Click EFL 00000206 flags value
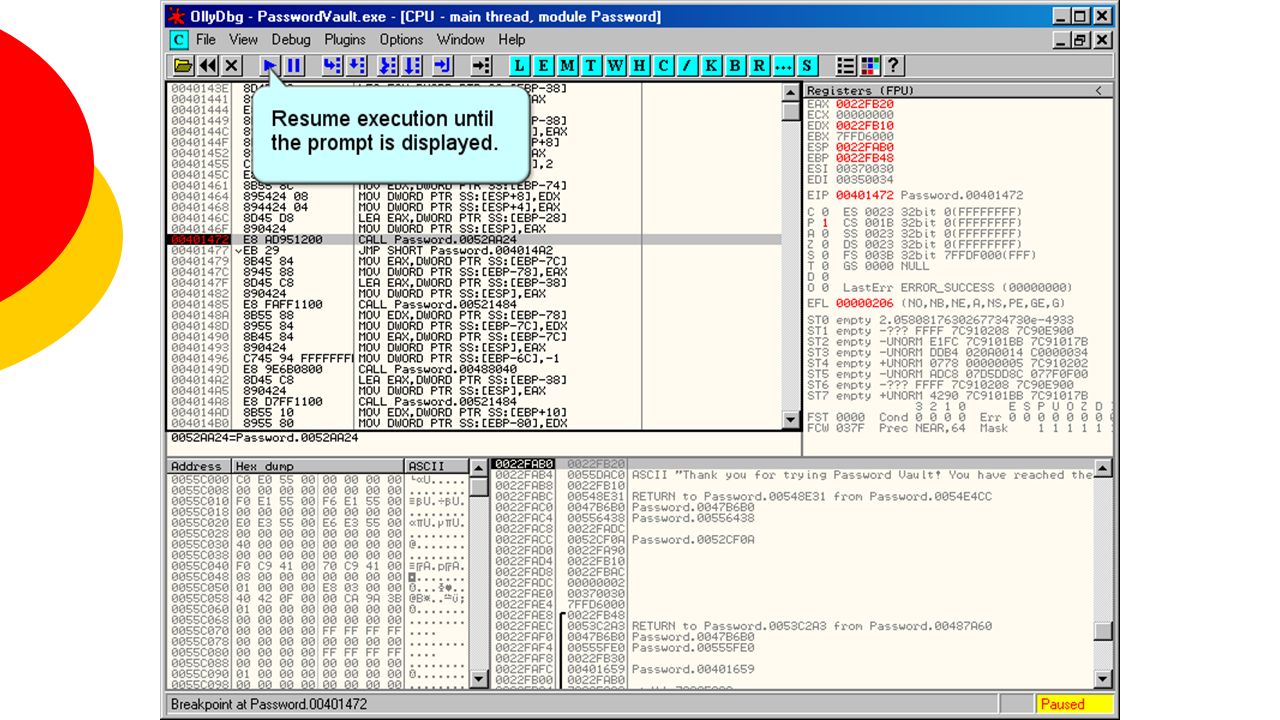1280x720 pixels. pyautogui.click(x=865, y=303)
